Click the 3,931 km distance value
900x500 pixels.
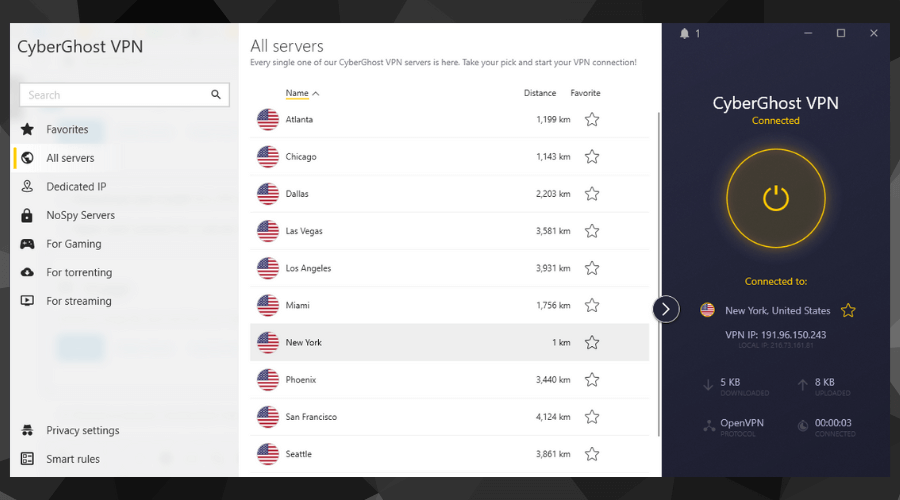[x=553, y=268]
